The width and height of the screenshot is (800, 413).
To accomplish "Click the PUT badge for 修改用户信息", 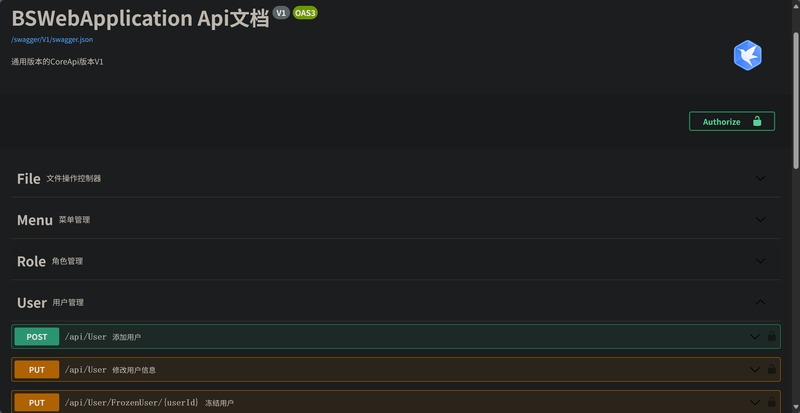I will [37, 370].
